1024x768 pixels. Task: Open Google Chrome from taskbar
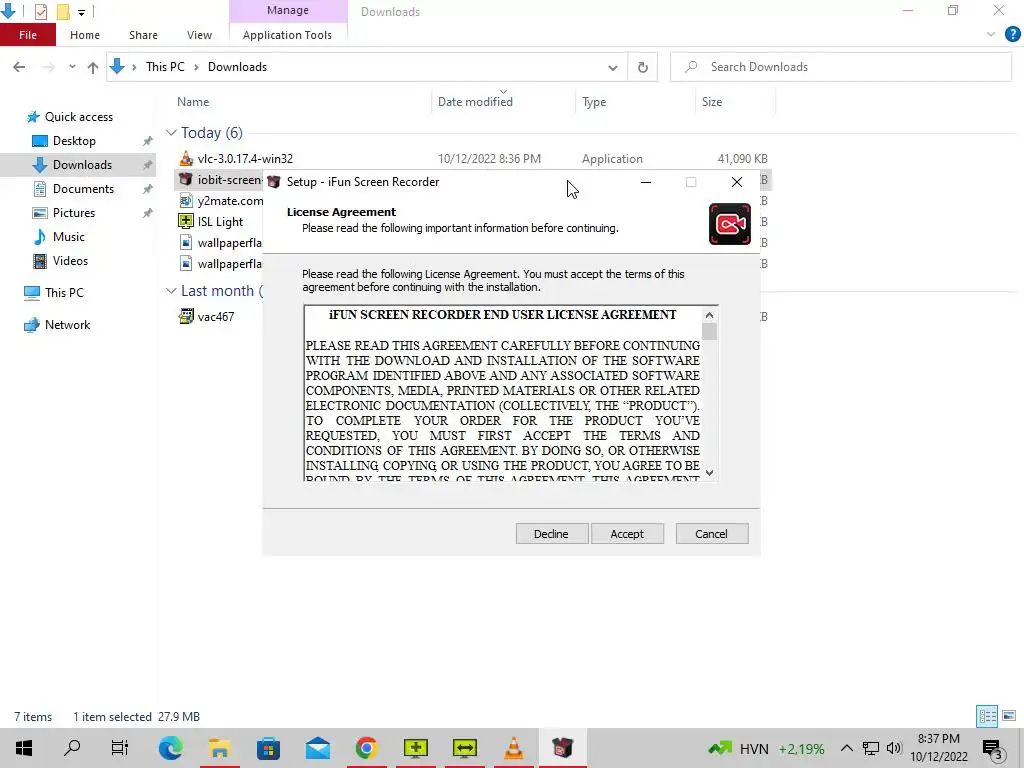(x=366, y=748)
